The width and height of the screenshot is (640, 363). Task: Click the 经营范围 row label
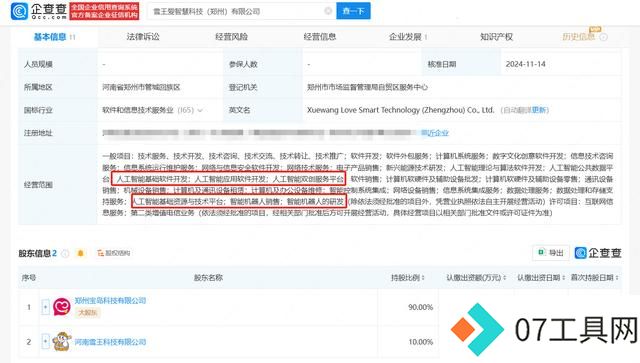click(38, 185)
